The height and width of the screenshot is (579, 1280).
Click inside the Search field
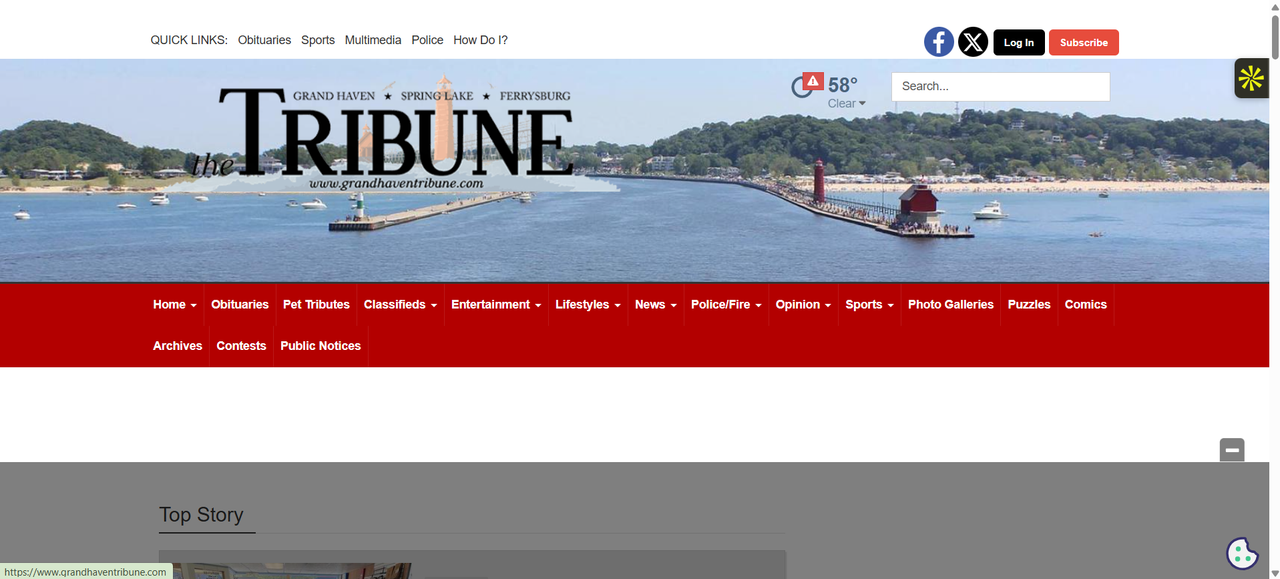[x=1000, y=86]
